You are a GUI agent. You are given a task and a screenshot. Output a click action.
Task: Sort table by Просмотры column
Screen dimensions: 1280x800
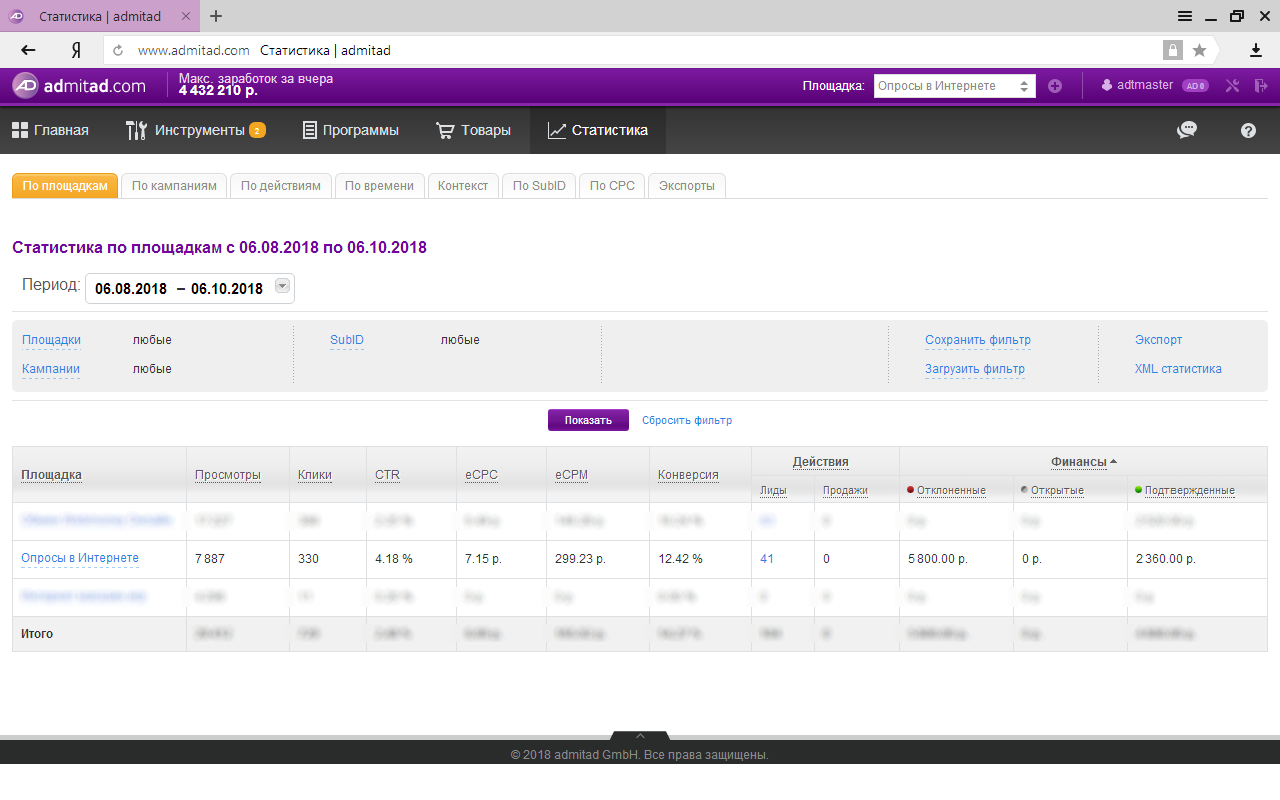coord(228,475)
